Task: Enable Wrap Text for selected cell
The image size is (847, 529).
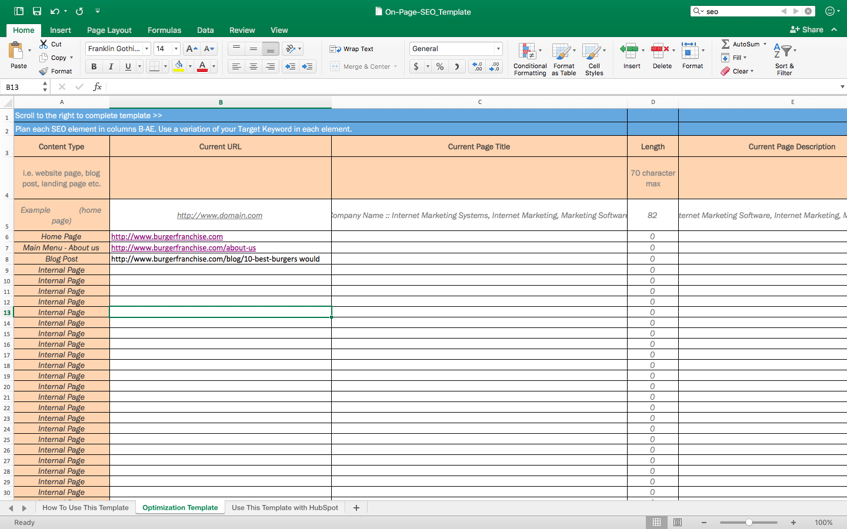Action: [351, 48]
